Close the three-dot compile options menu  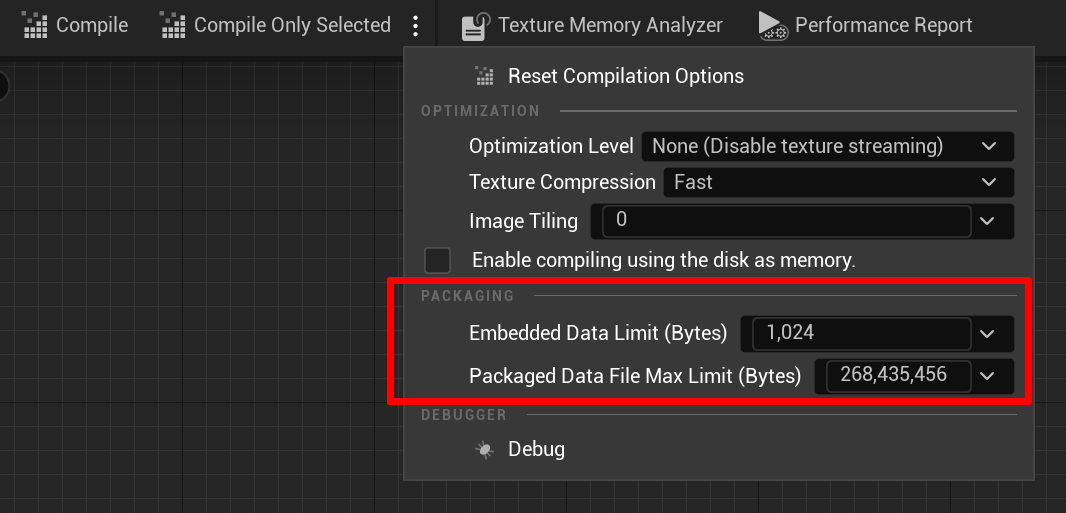click(415, 26)
